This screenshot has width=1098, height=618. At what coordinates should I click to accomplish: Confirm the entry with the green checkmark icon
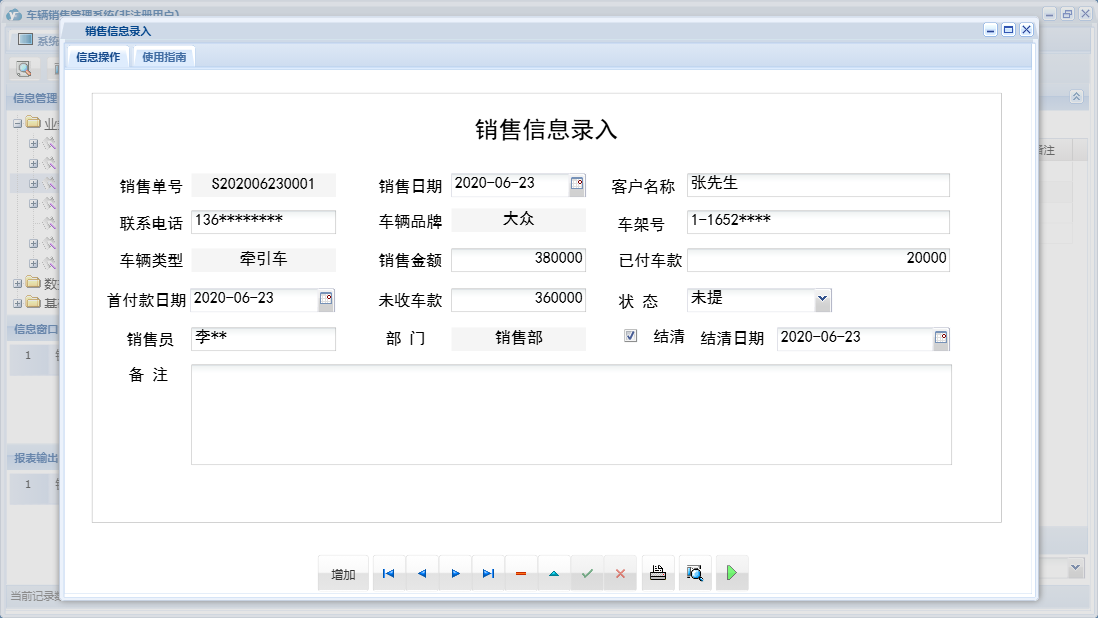point(588,573)
